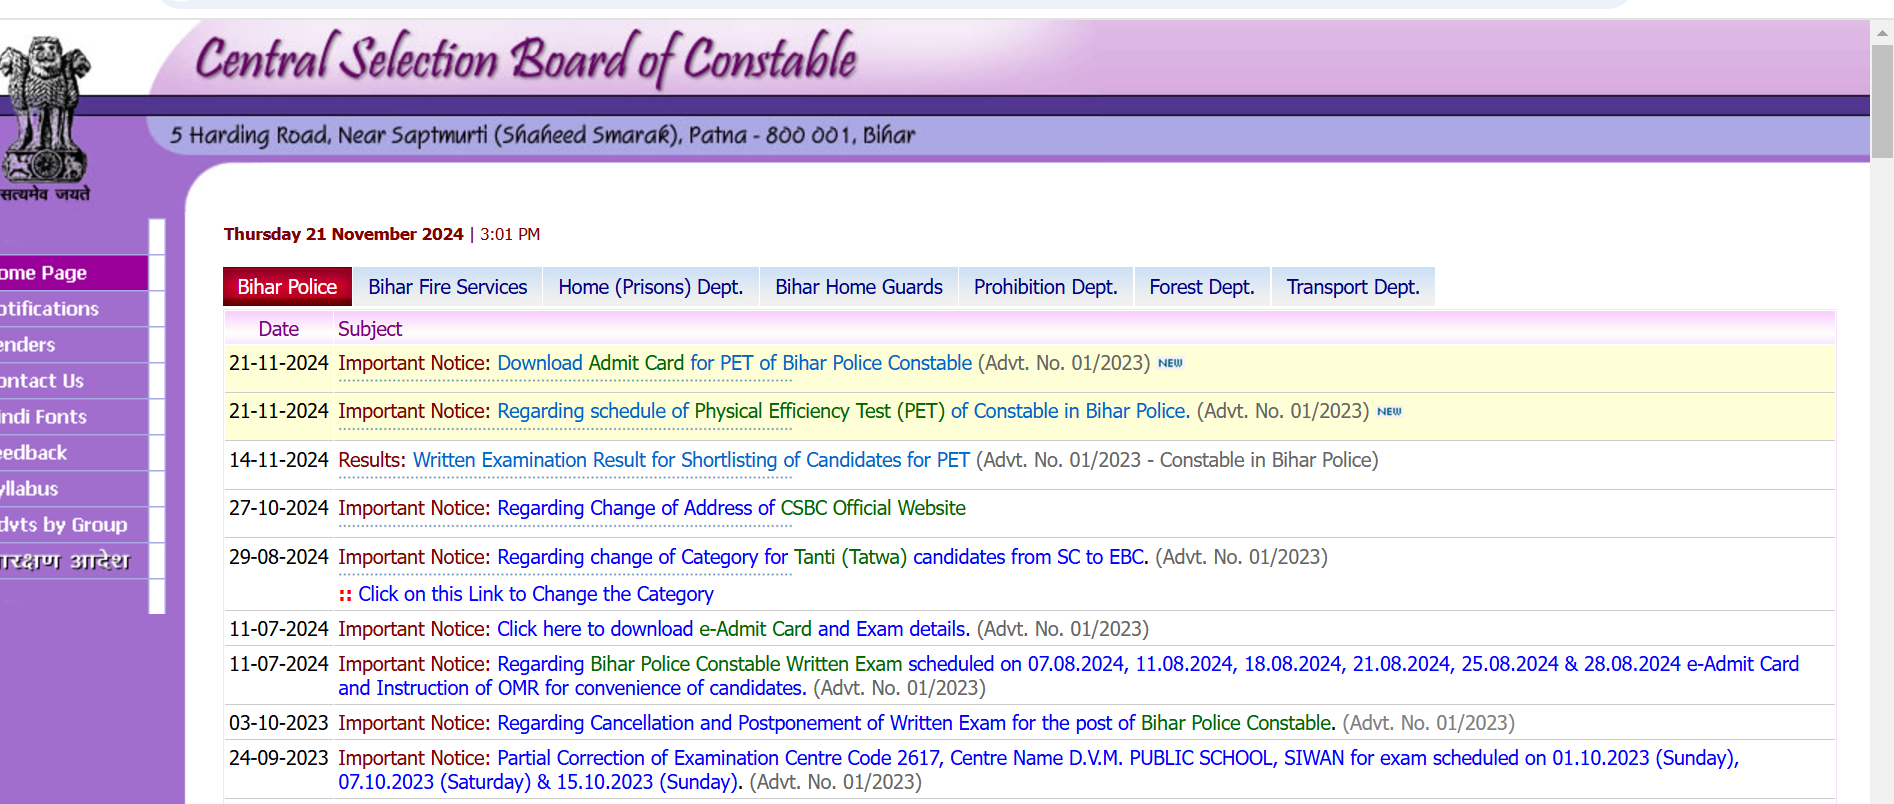Viewport: 1894px width, 804px height.
Task: Click the NEW badge beside PET schedule notice
Action: pyautogui.click(x=1389, y=411)
